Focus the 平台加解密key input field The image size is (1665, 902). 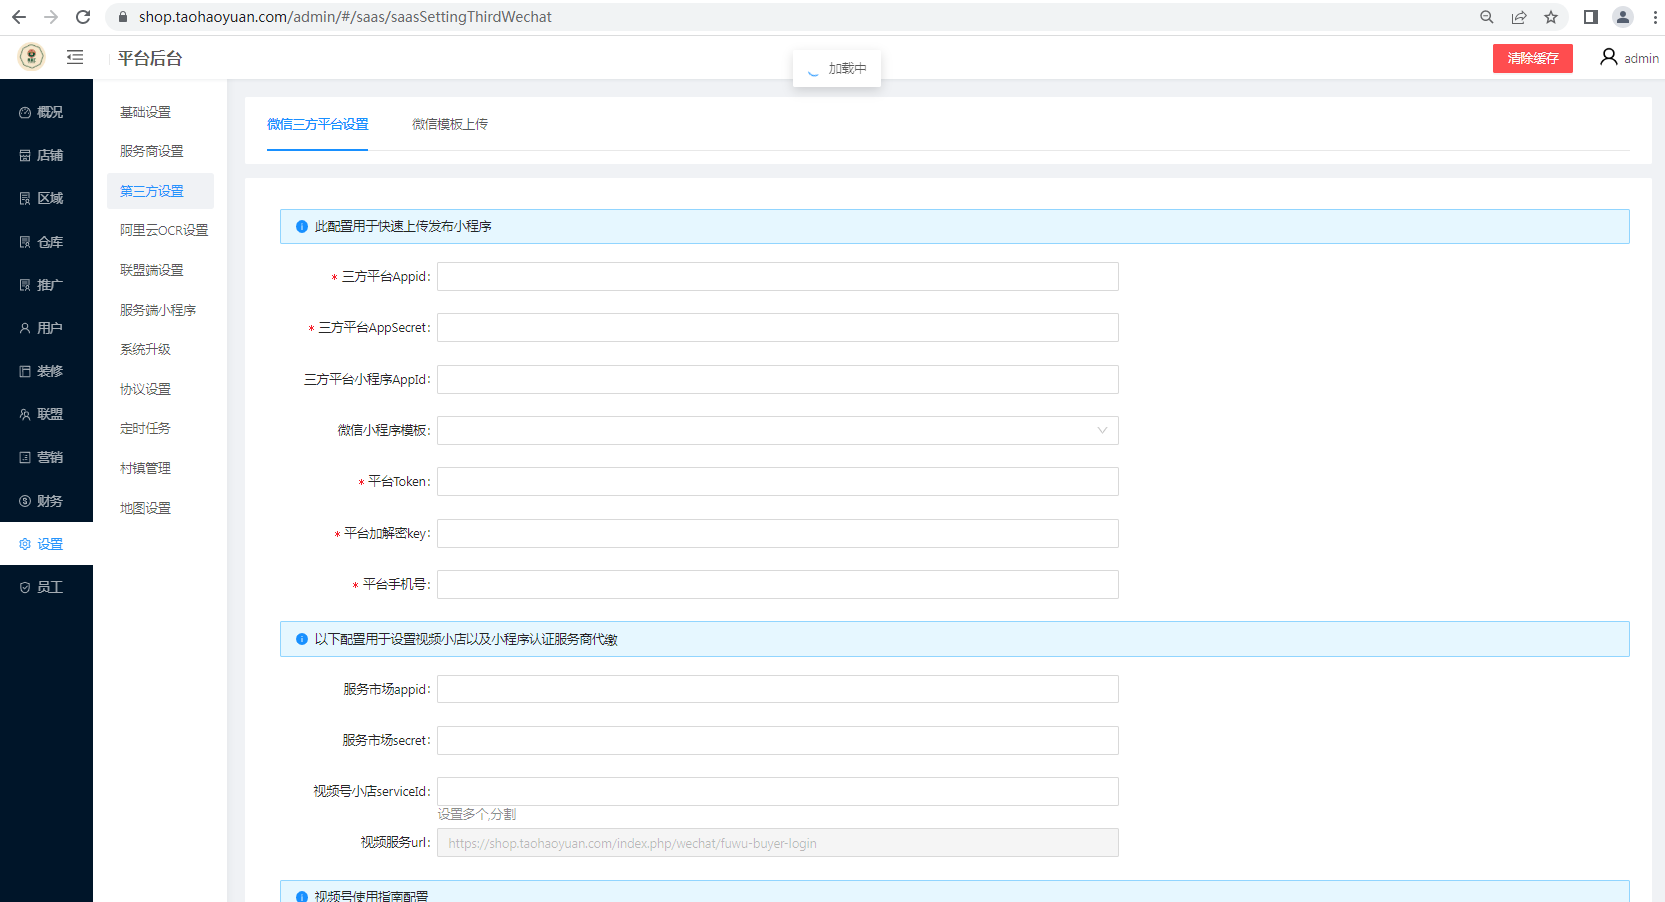(778, 533)
